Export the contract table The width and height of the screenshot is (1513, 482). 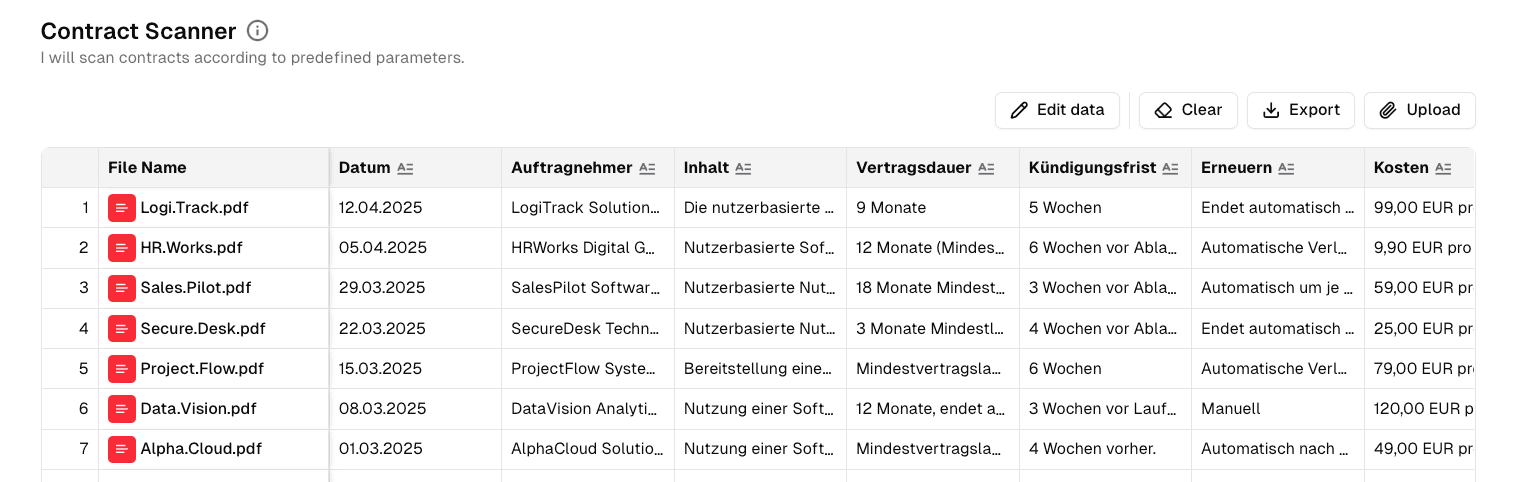1300,110
